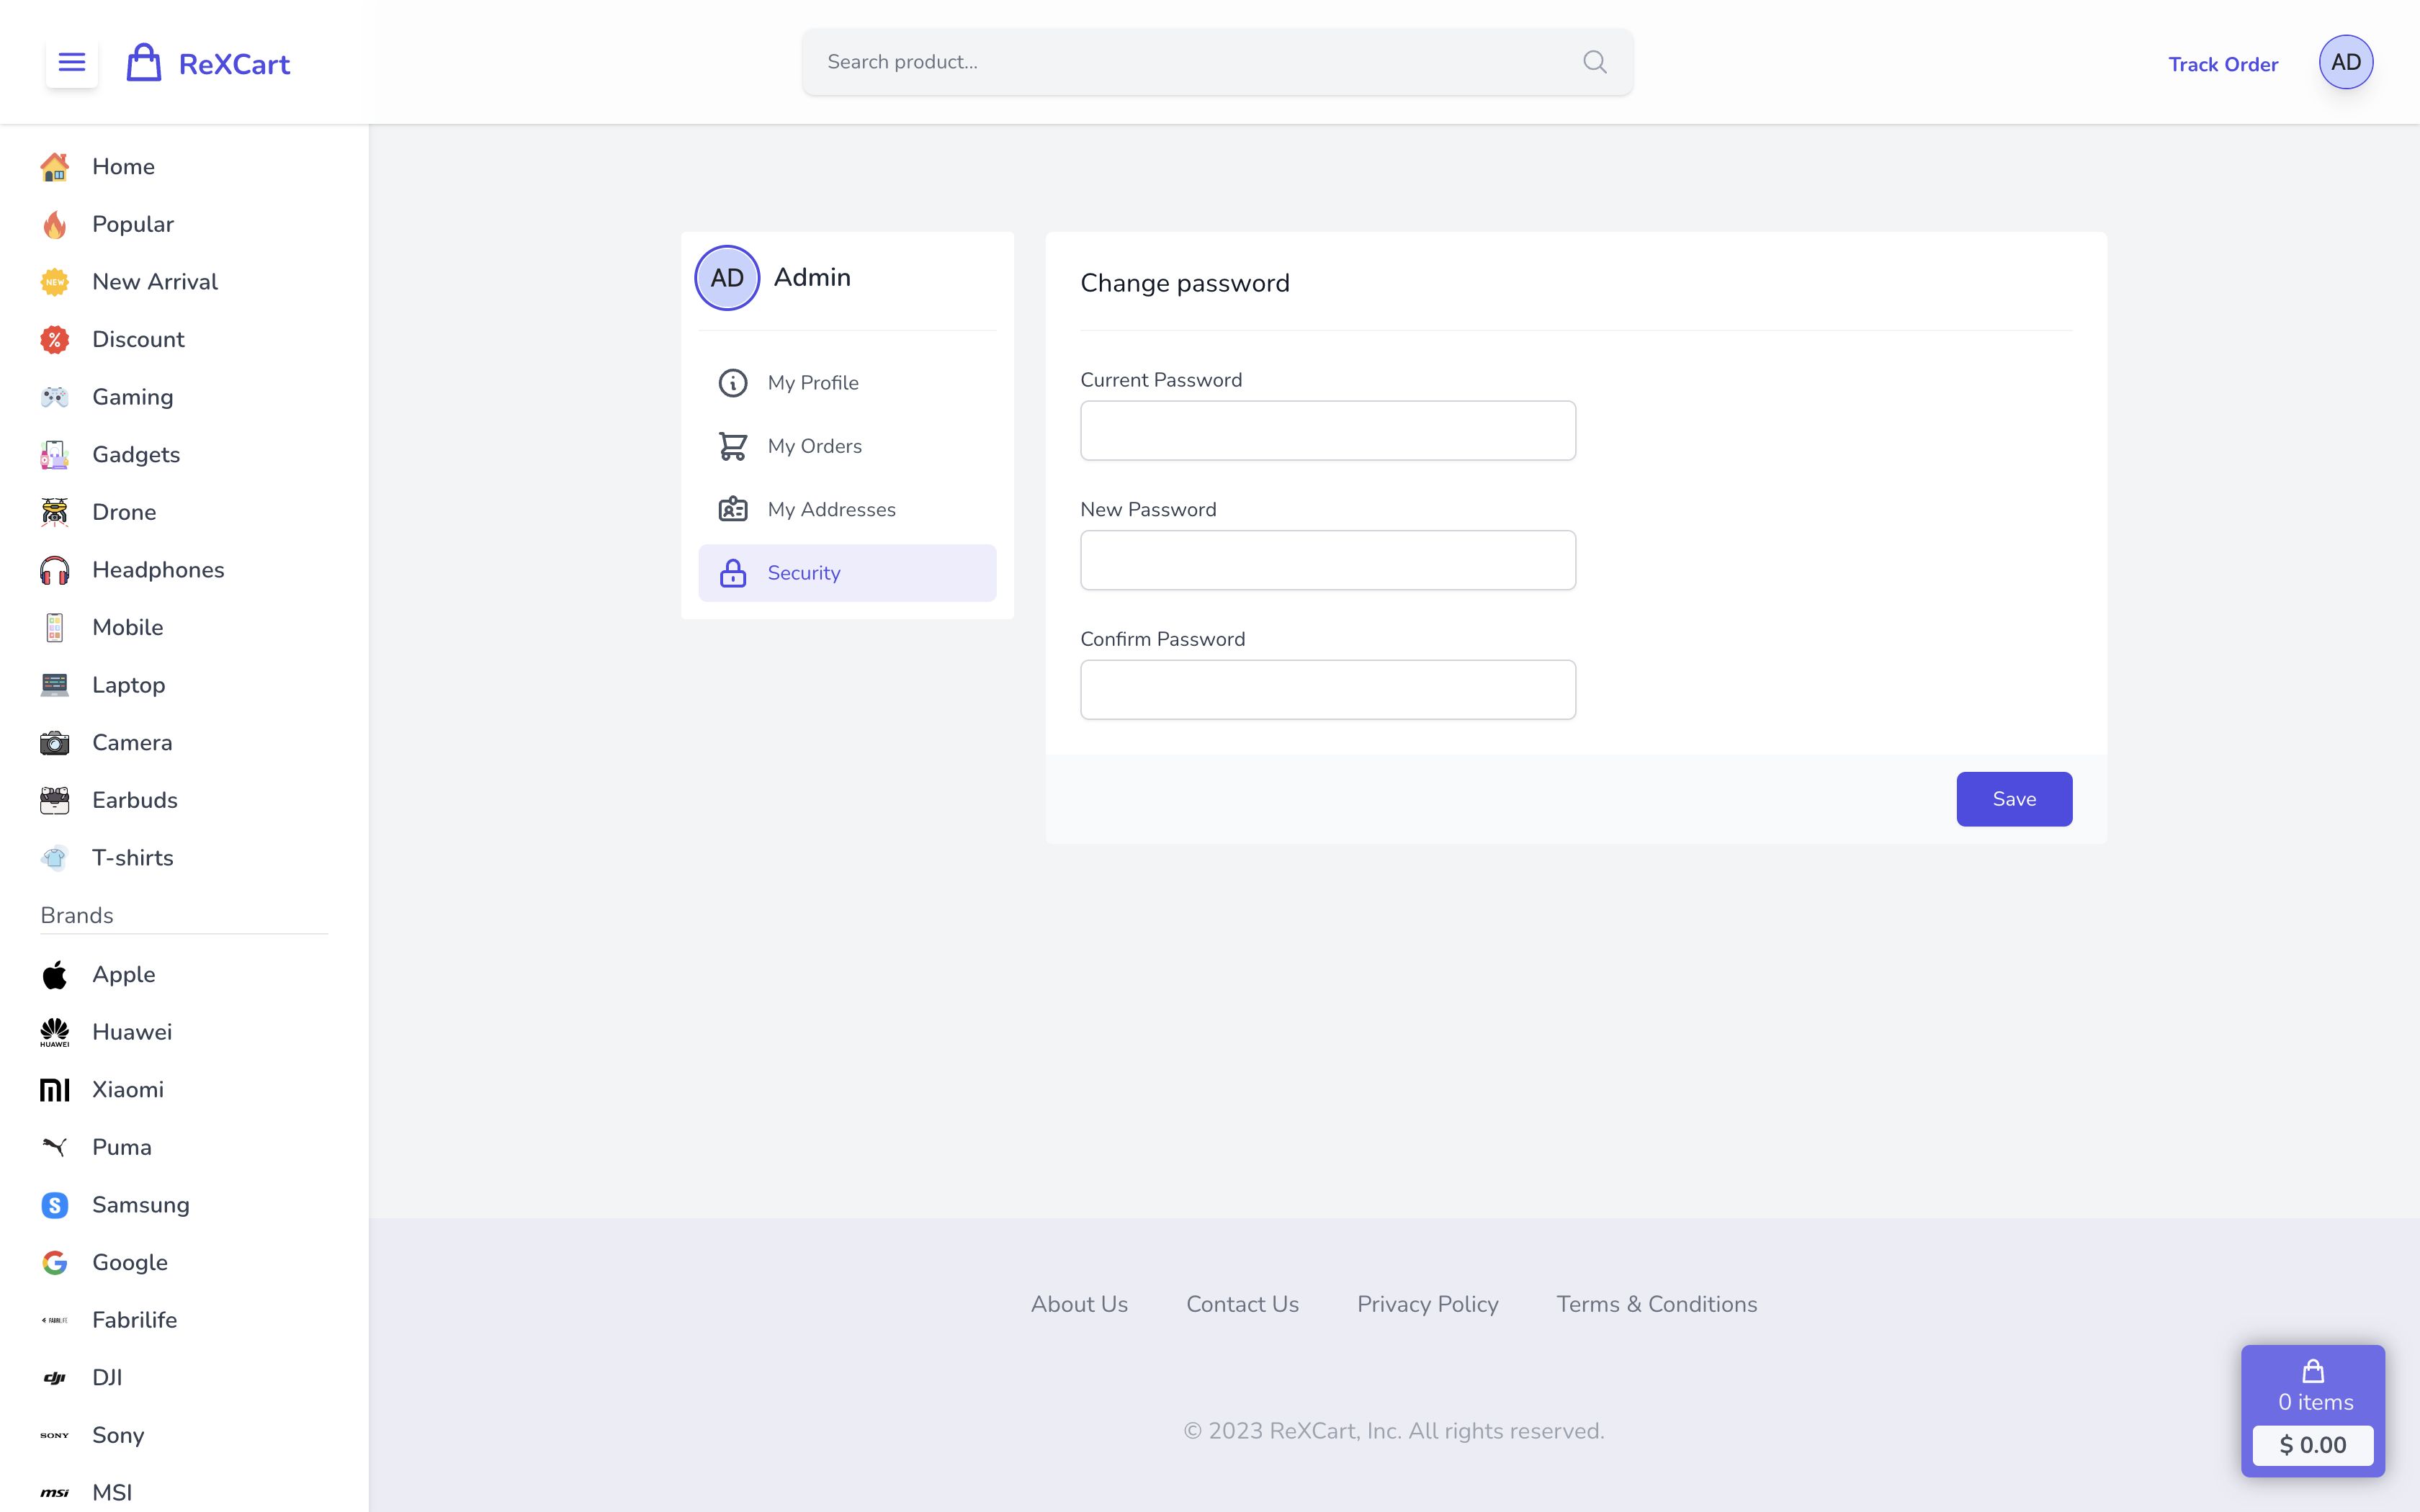The width and height of the screenshot is (2420, 1512).
Task: Click the Drone icon
Action: point(55,512)
